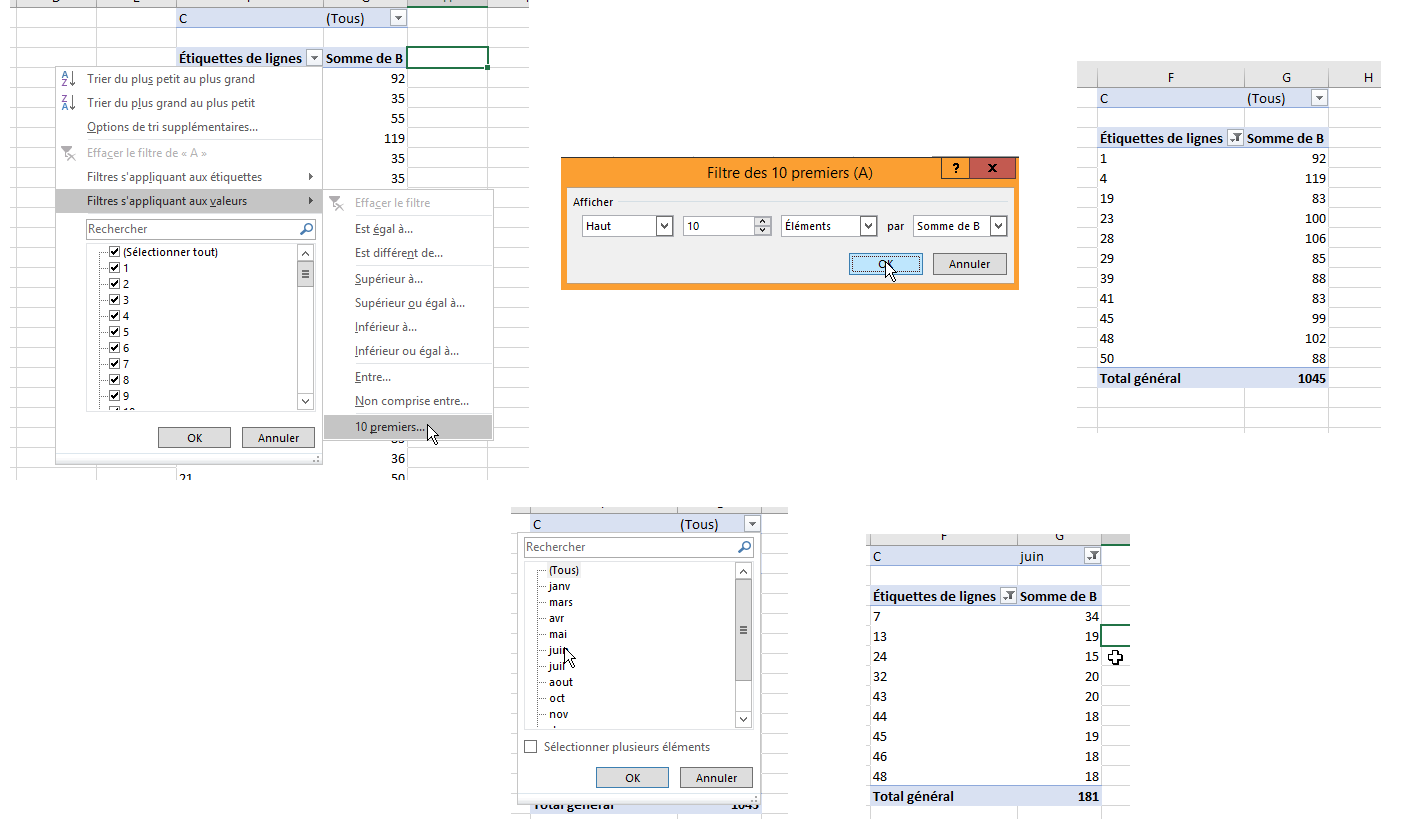Click the month list scrollbar thumb

point(743,630)
